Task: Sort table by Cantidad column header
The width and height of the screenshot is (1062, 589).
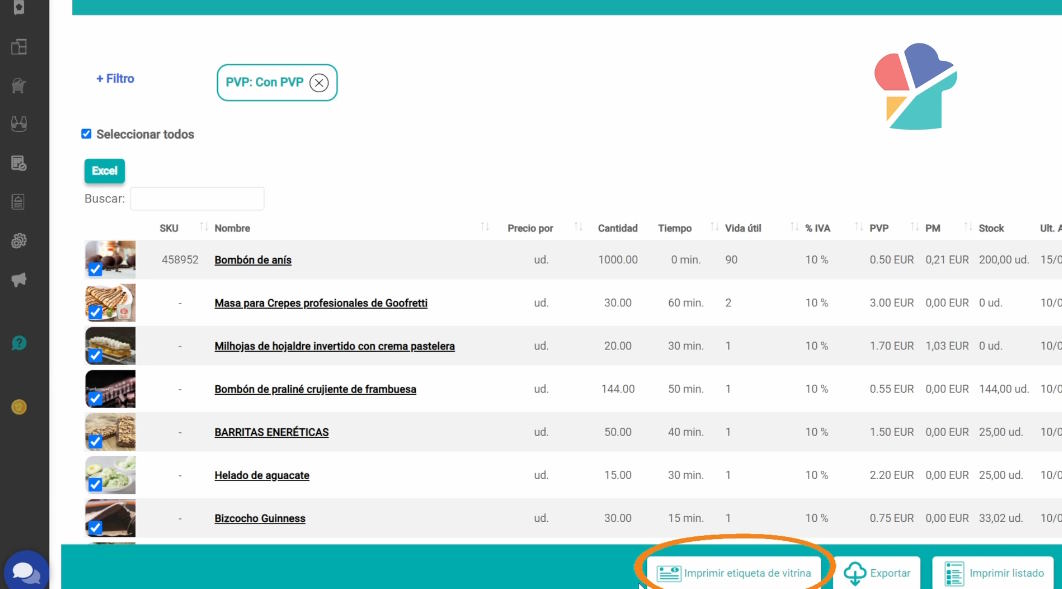Action: 618,228
